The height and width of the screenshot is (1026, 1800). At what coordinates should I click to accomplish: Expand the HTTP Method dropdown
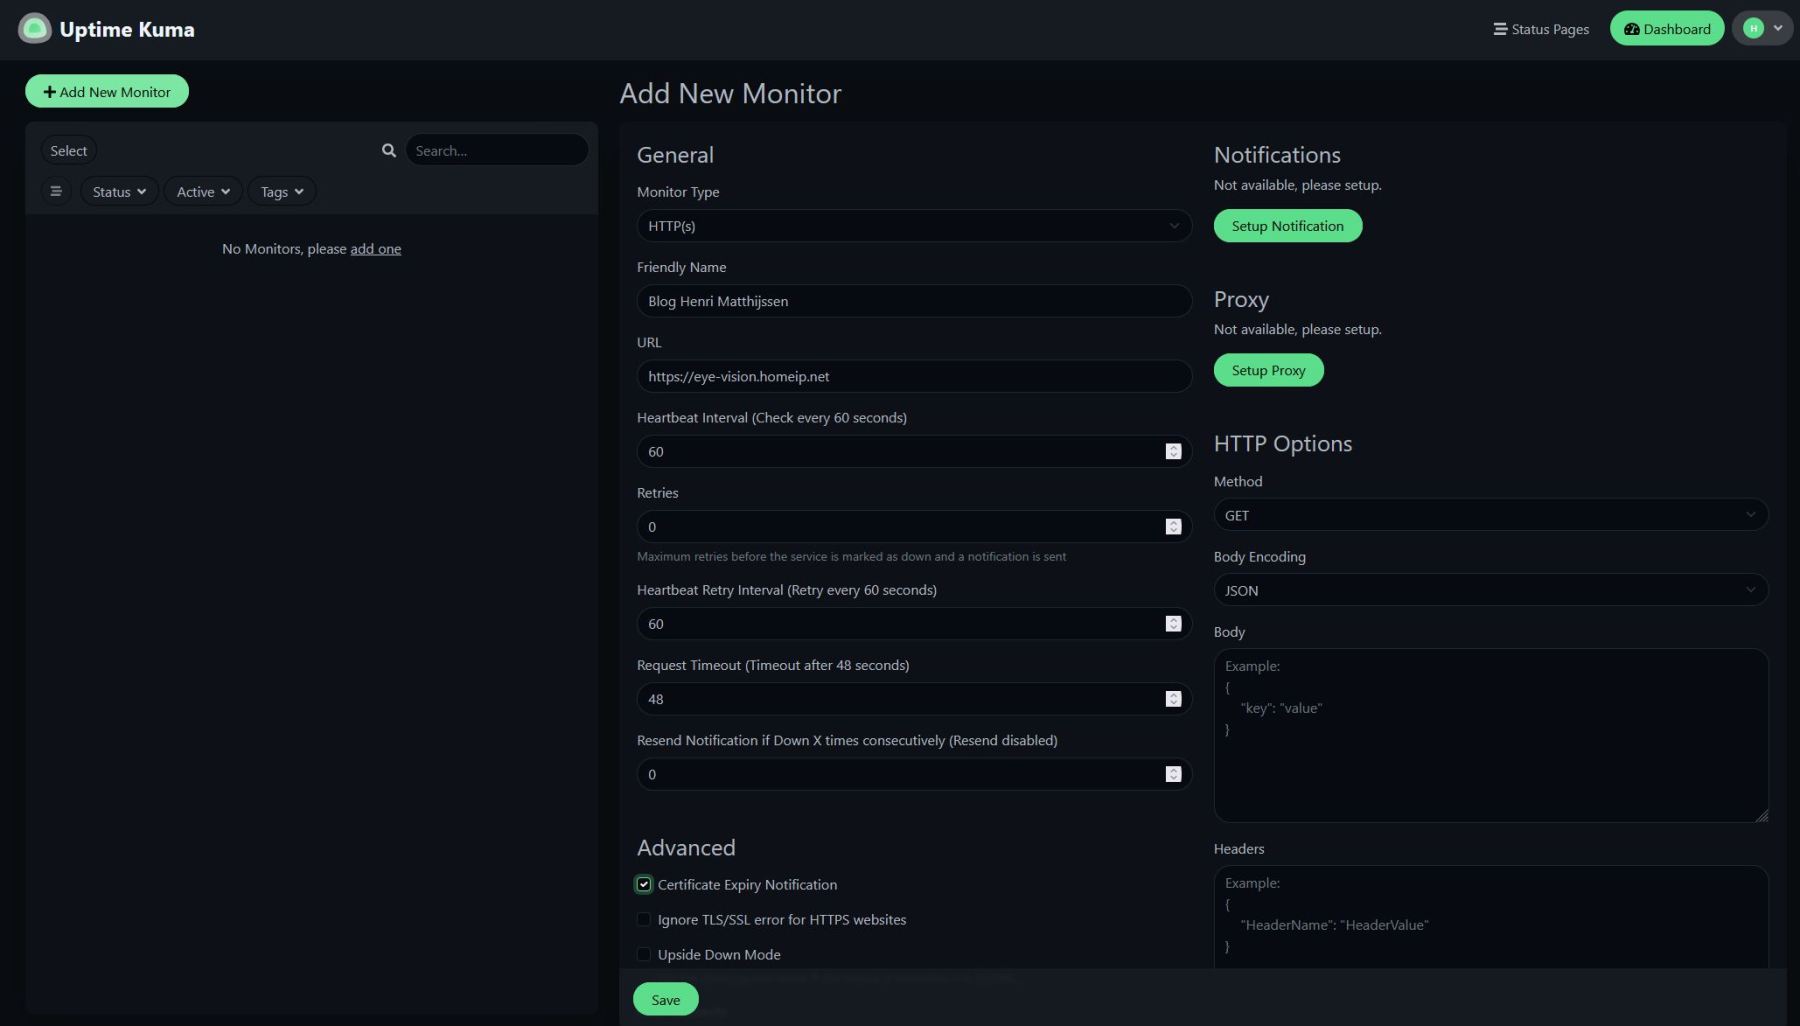click(x=1490, y=516)
